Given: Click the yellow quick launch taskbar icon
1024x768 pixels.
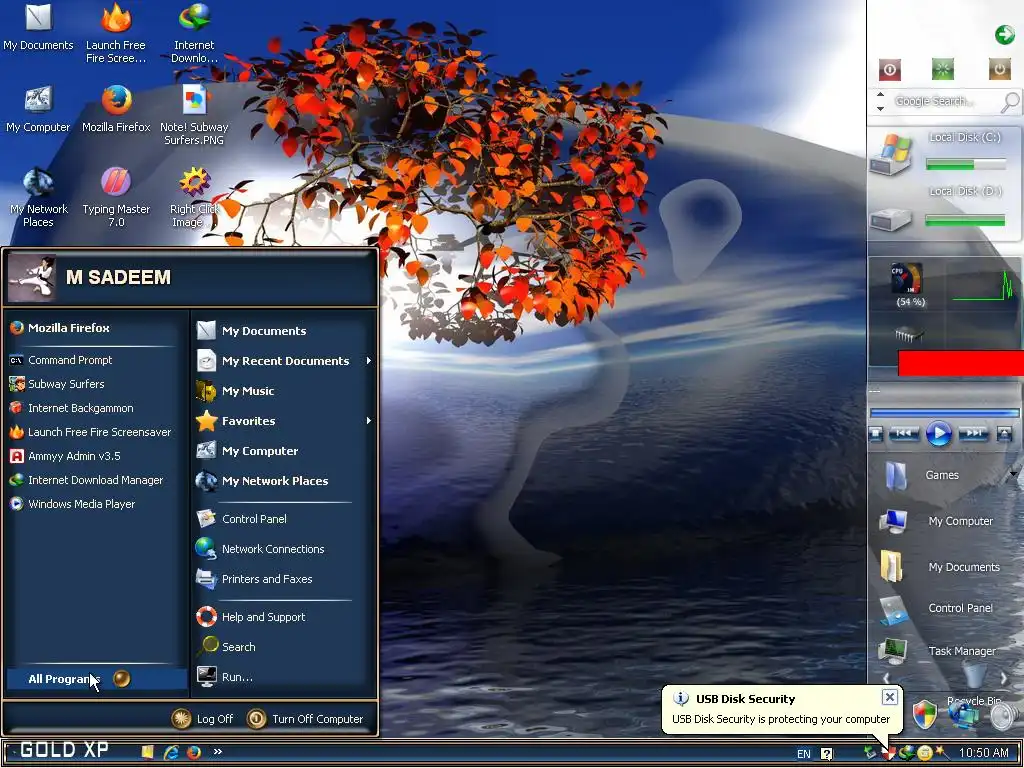Looking at the screenshot, I should click(148, 752).
